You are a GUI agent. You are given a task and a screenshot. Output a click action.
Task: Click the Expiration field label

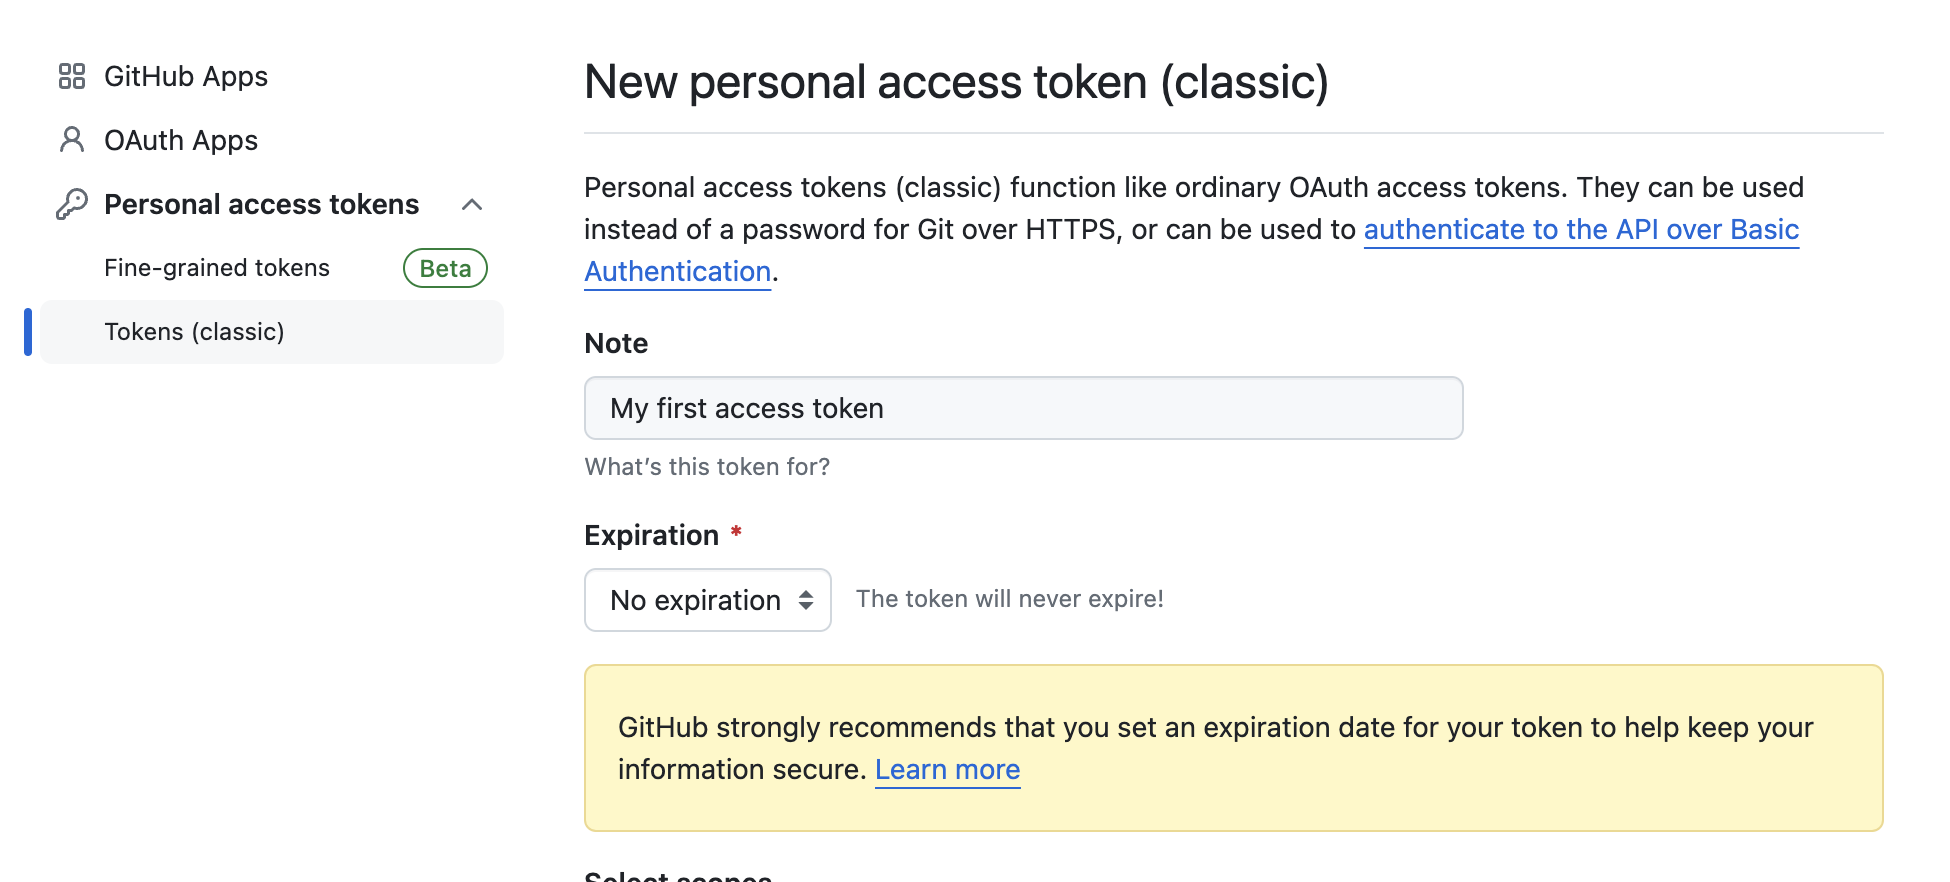point(651,536)
